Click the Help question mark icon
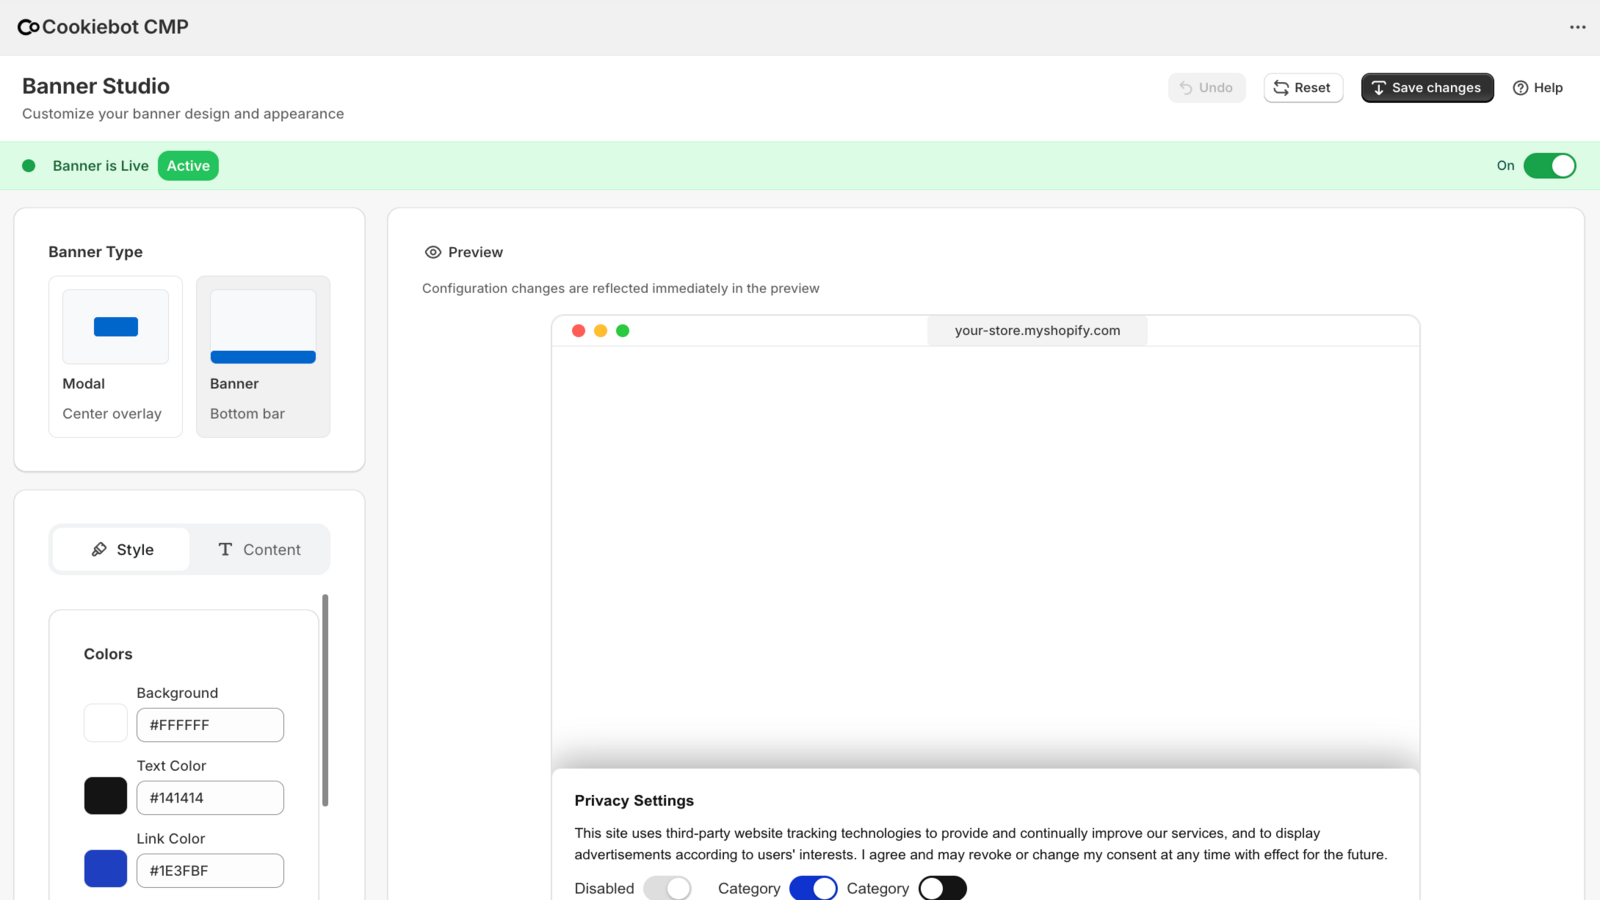This screenshot has width=1600, height=900. pos(1519,88)
